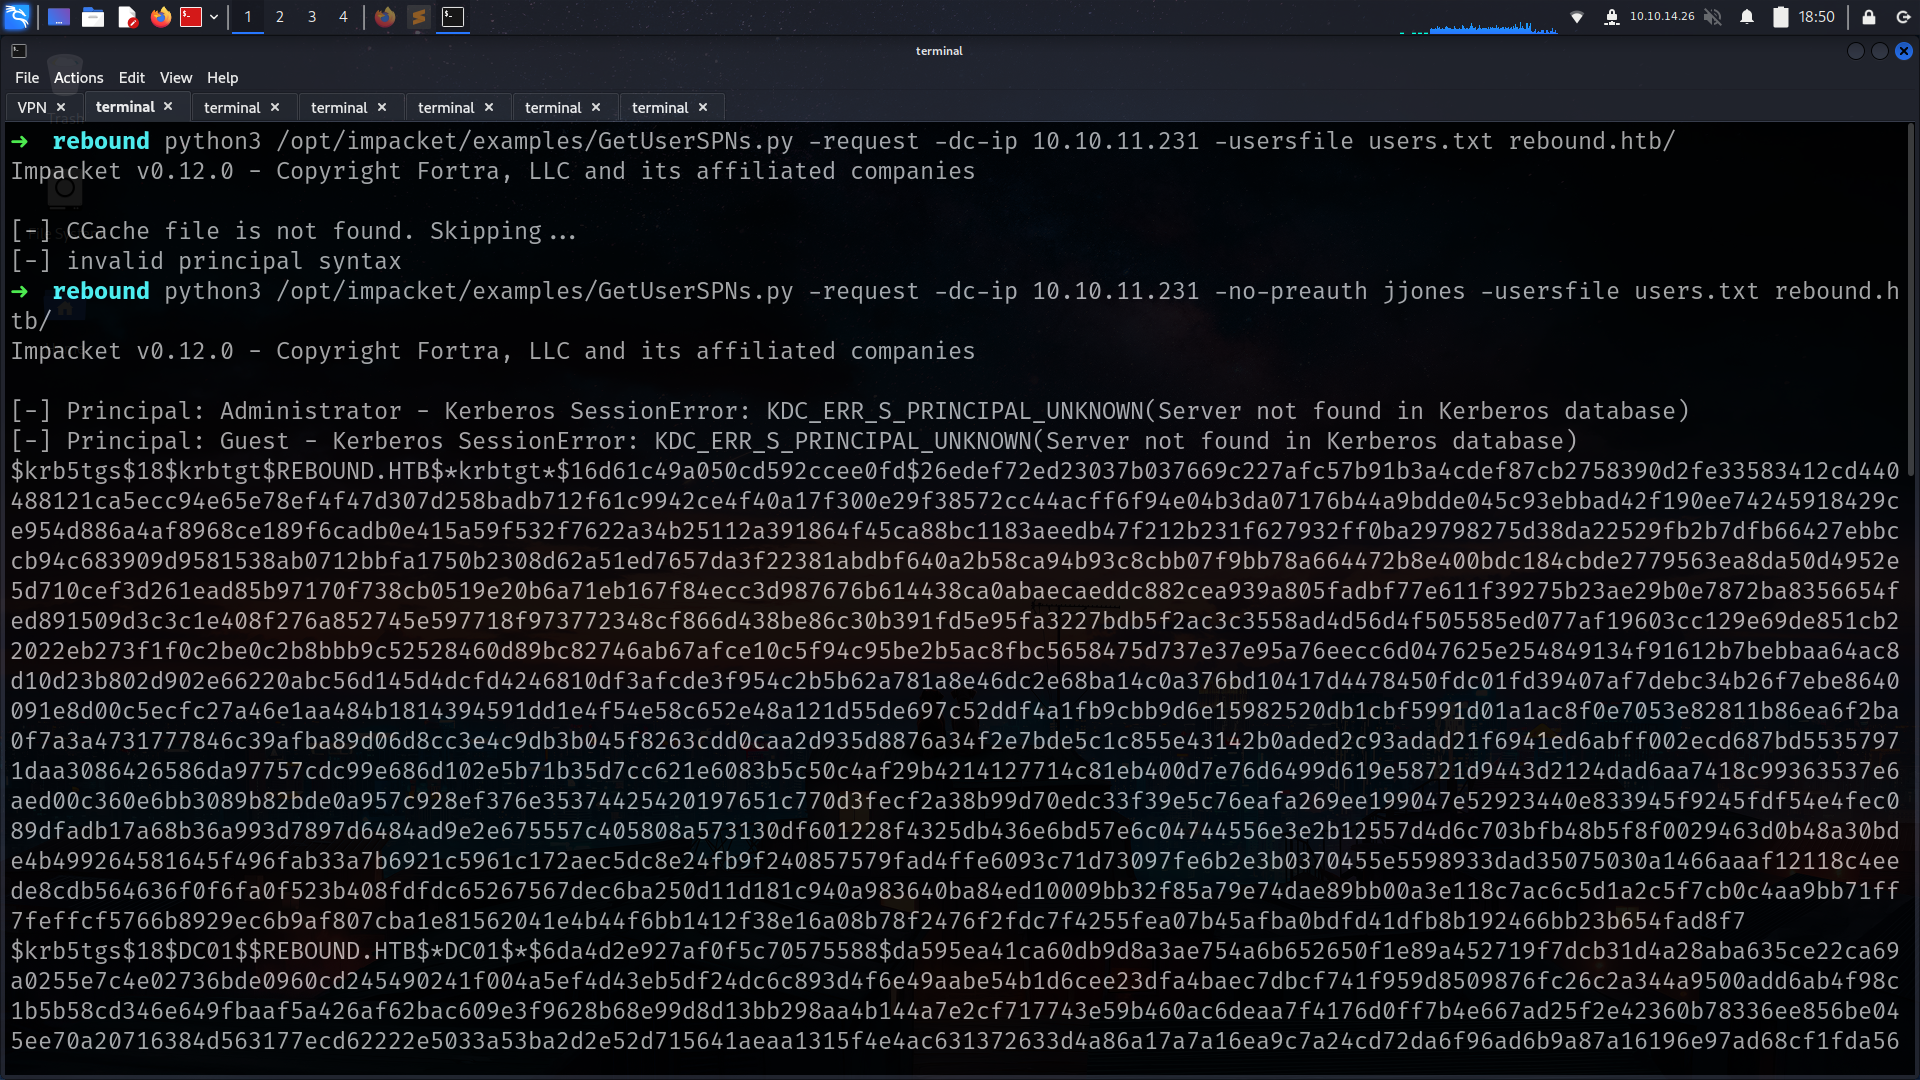1920x1080 pixels.
Task: Launch Firefox from the panel launcher
Action: point(160,17)
